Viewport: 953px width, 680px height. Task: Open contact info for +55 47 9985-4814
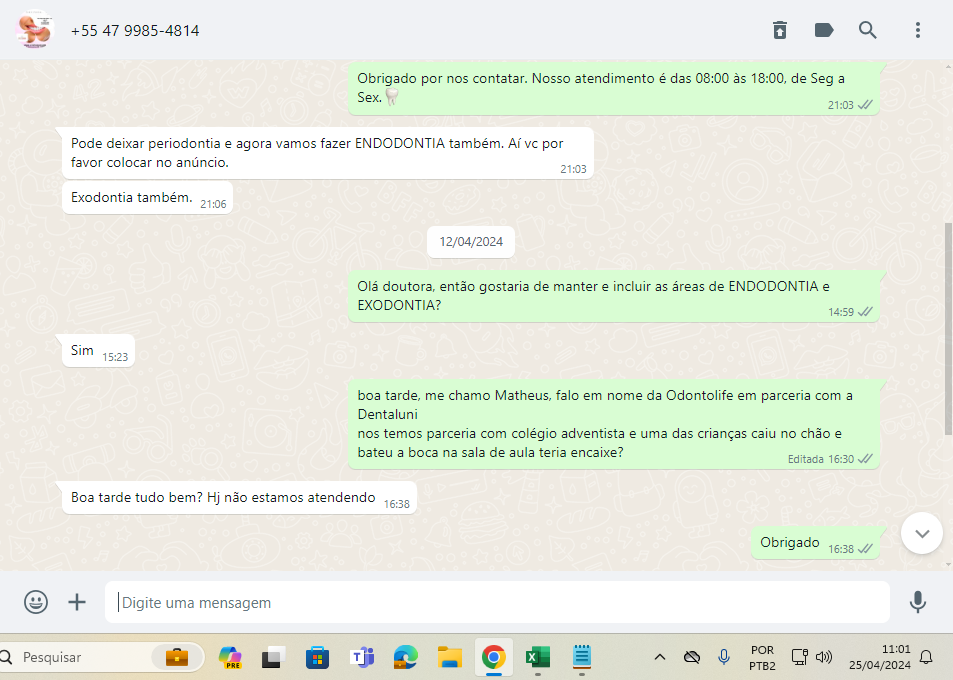(135, 31)
